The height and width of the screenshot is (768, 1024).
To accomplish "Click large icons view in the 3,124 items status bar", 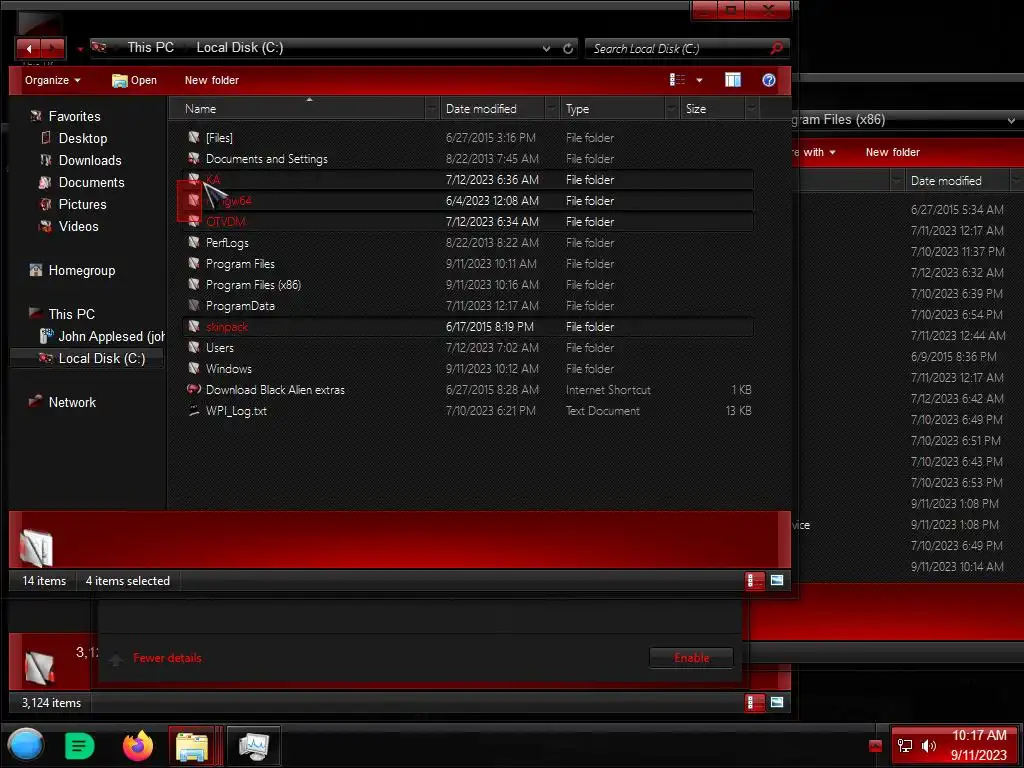I will (x=776, y=703).
